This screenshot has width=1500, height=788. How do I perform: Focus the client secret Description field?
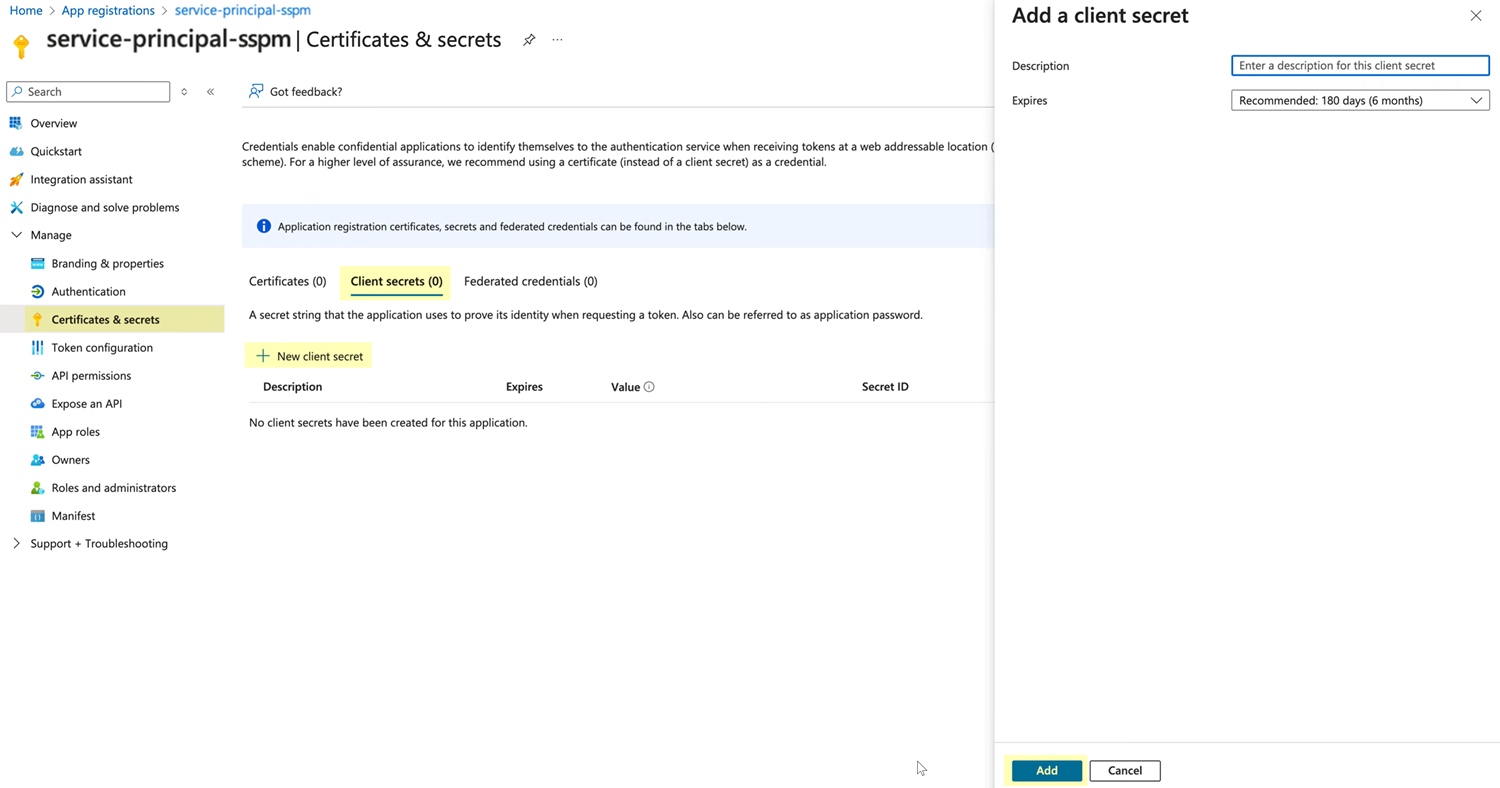click(1360, 65)
